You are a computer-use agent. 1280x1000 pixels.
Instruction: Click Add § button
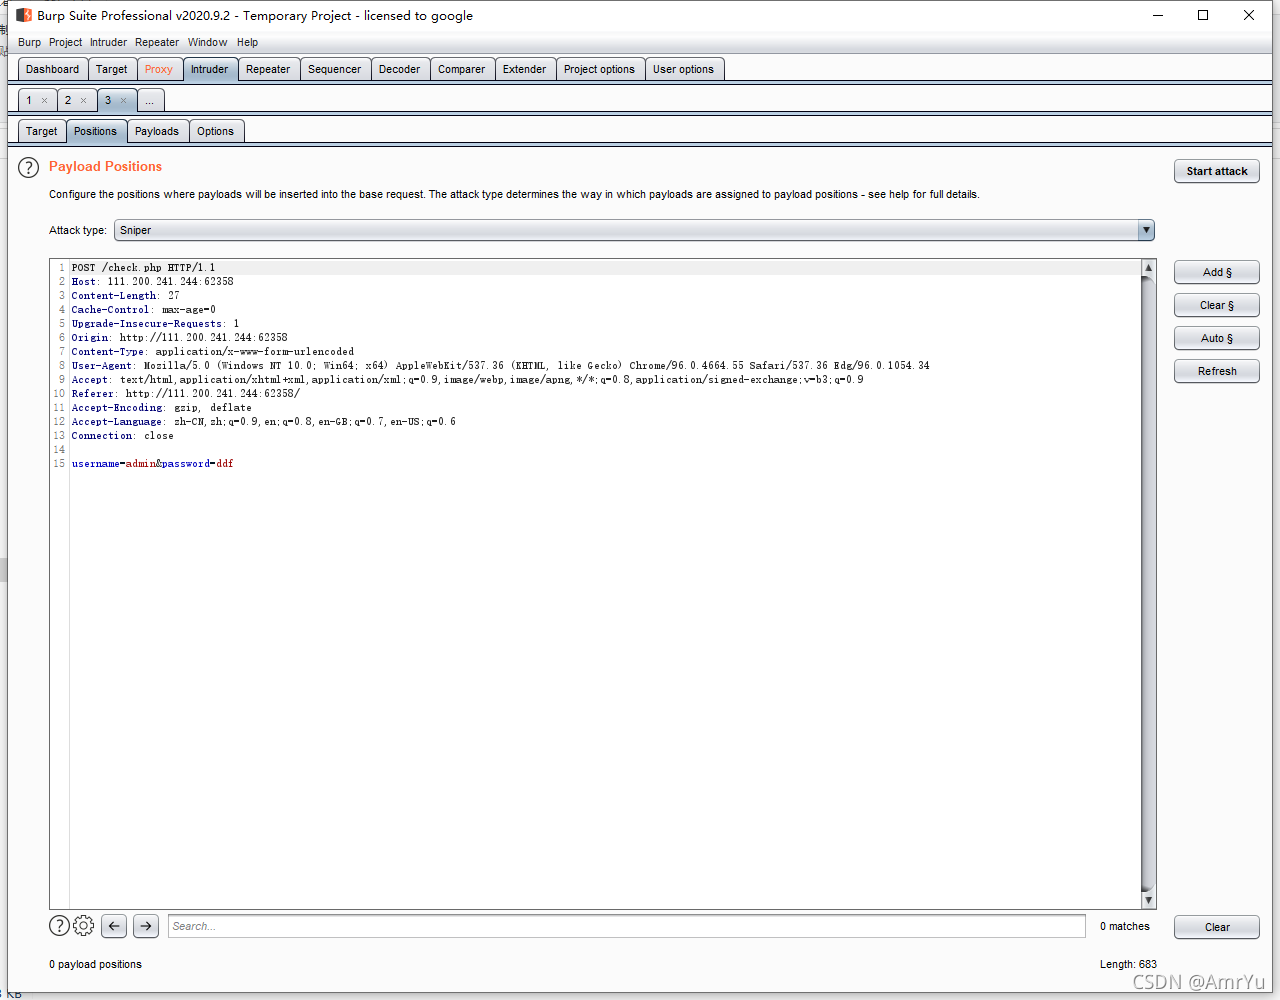(1217, 272)
